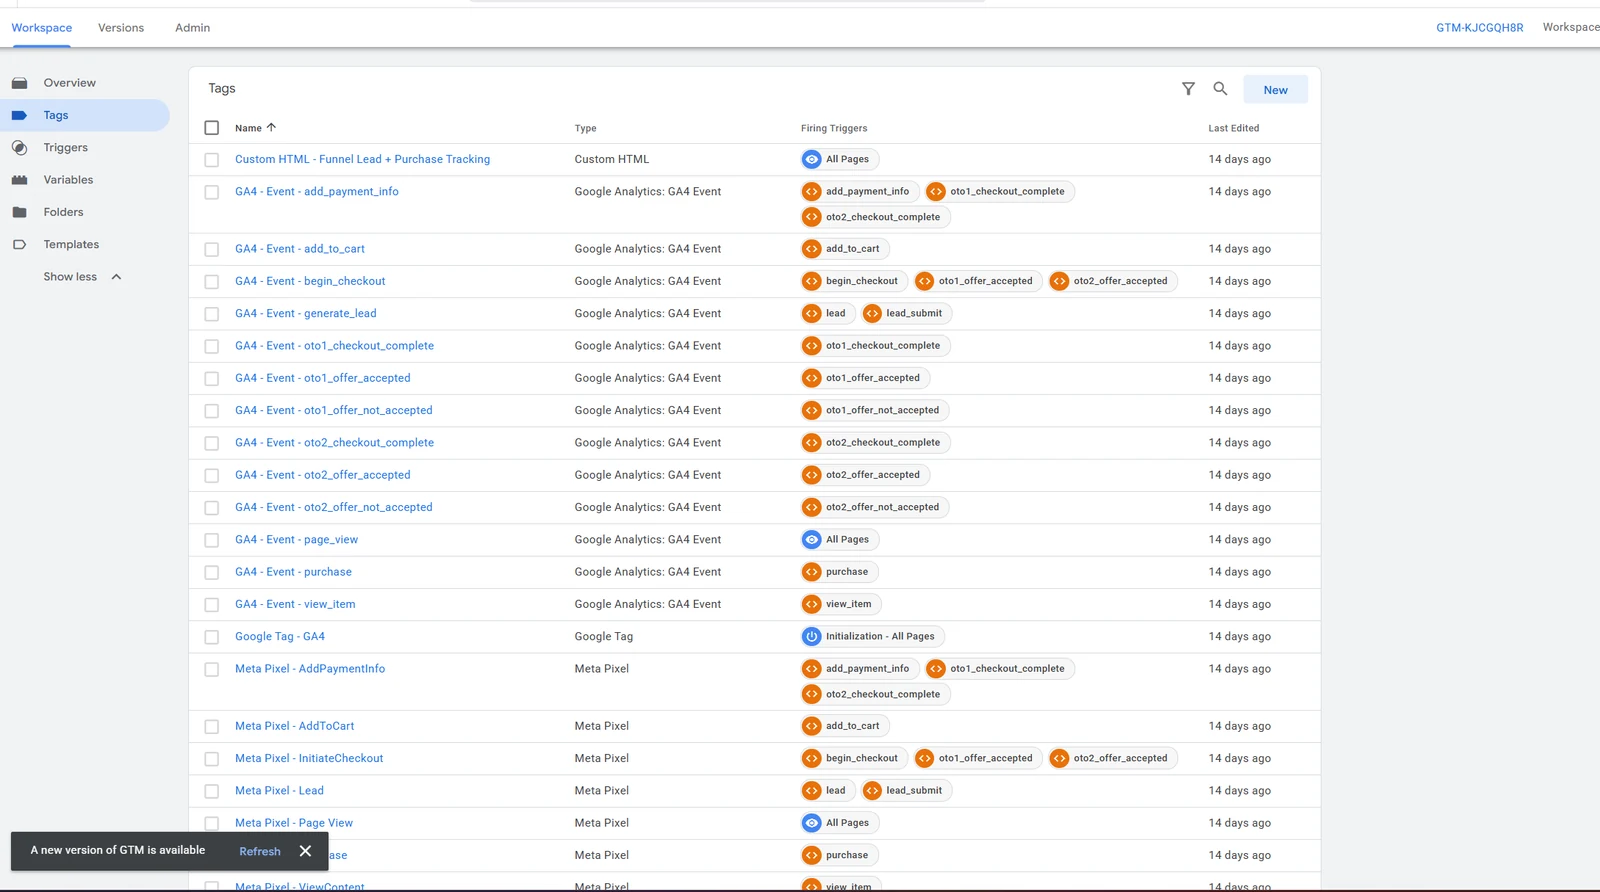The image size is (1600, 892).
Task: Click the All Pages eye icon for GA4 page_view
Action: tap(812, 540)
